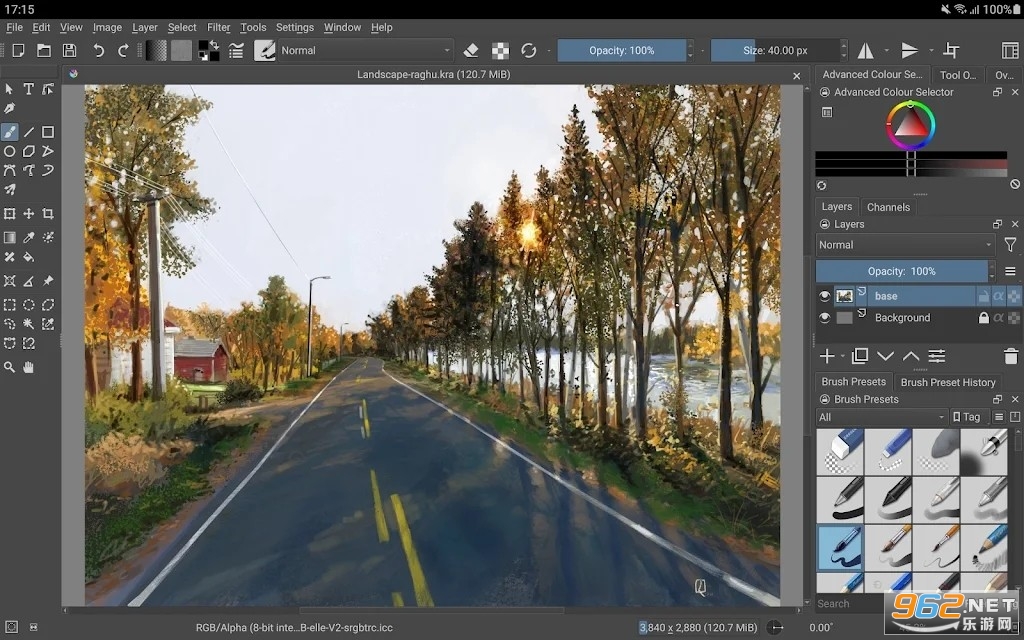Move layer up in stack
Screen dimensions: 1024x640
[x=911, y=356]
